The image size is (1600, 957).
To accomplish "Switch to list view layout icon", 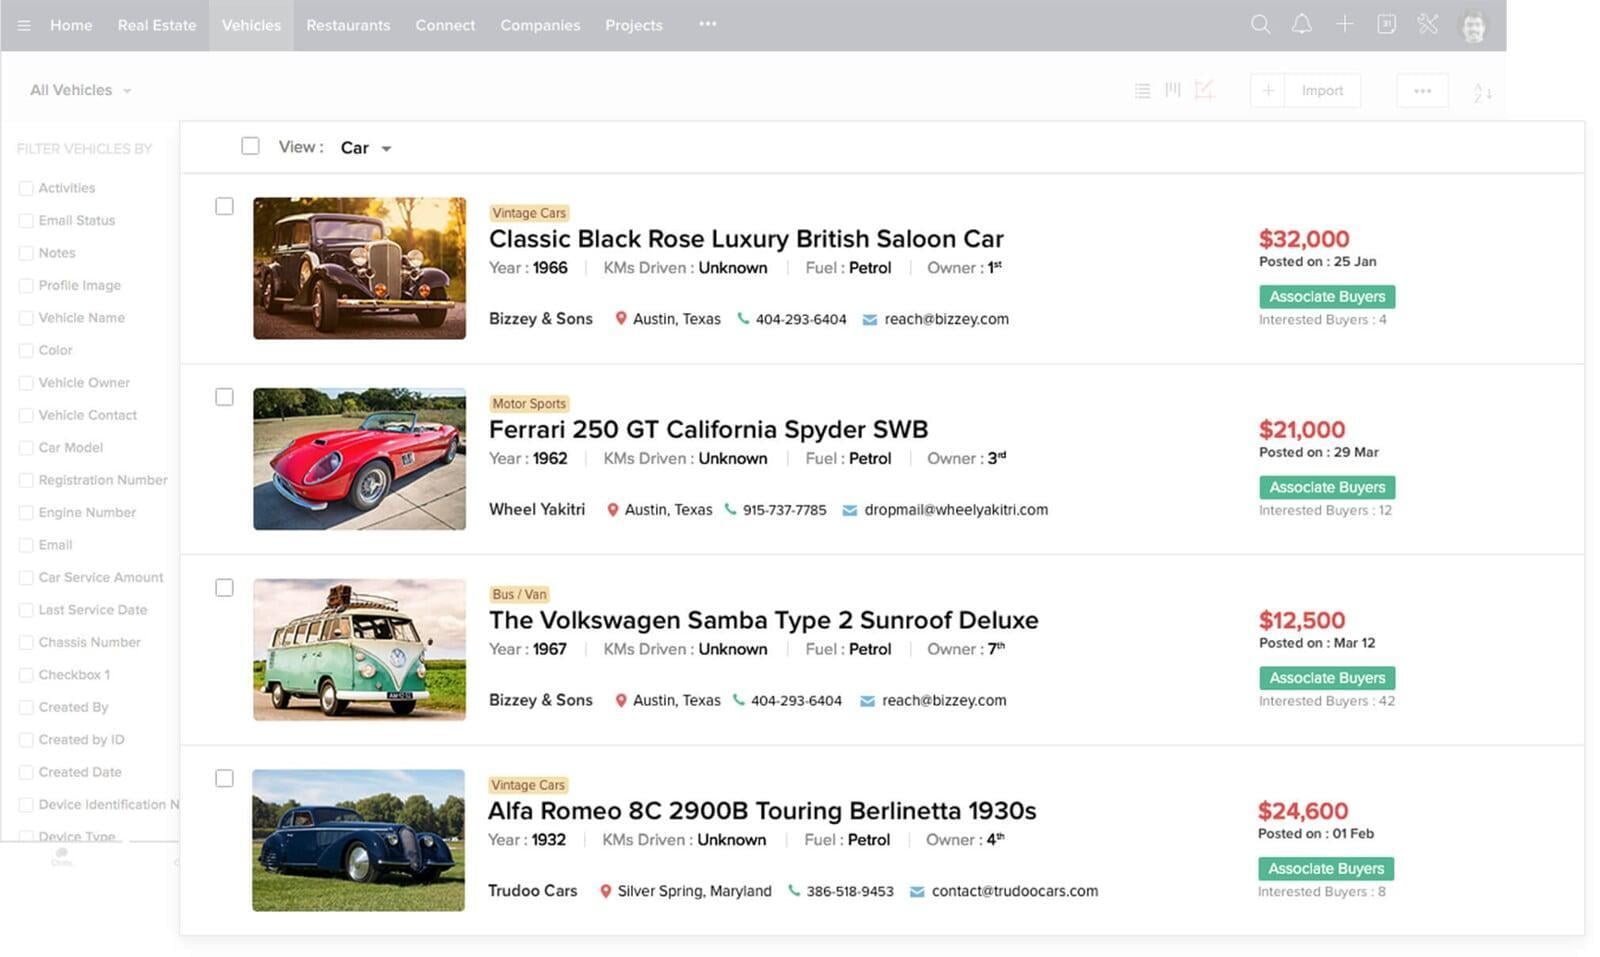I will [1142, 91].
